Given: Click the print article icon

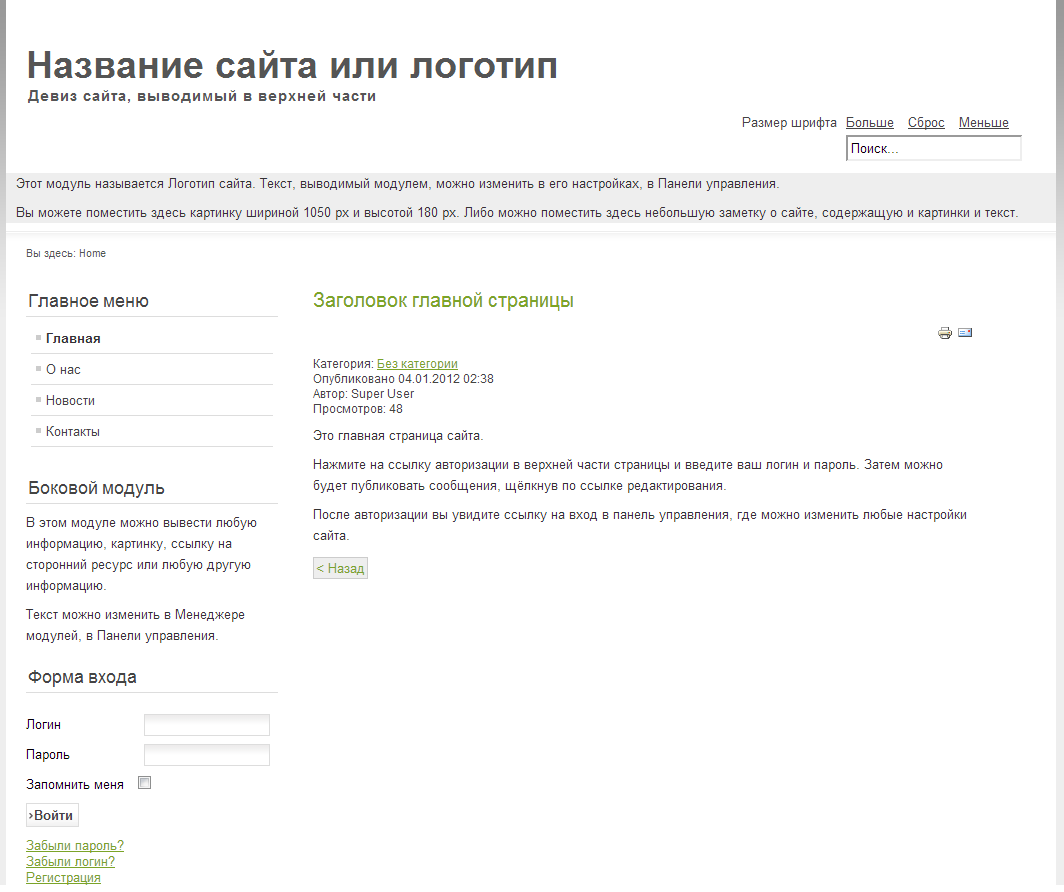Looking at the screenshot, I should pyautogui.click(x=944, y=333).
